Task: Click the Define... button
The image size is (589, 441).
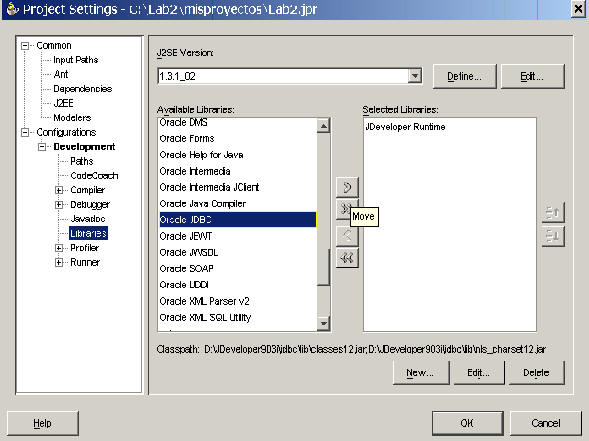Action: [465, 76]
